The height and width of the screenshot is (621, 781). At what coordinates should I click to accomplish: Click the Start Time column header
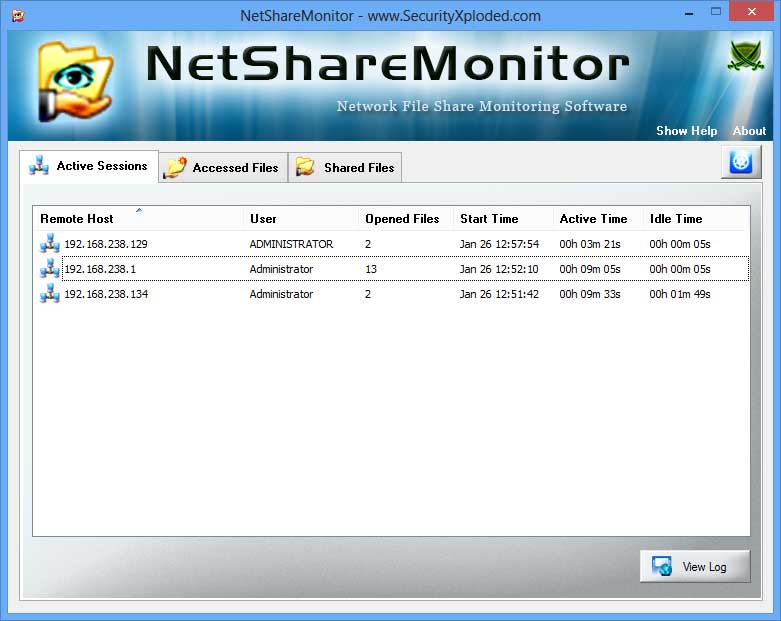[x=489, y=219]
